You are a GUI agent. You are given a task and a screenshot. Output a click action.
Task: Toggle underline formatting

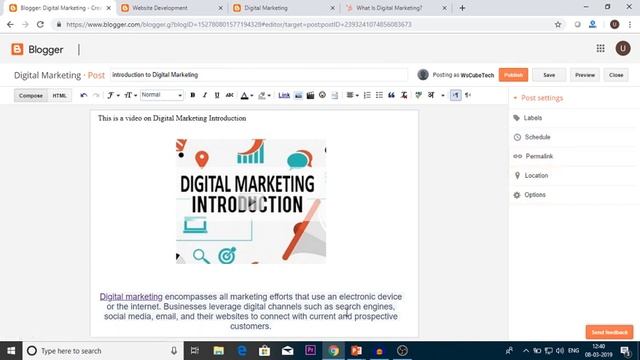[x=217, y=95]
